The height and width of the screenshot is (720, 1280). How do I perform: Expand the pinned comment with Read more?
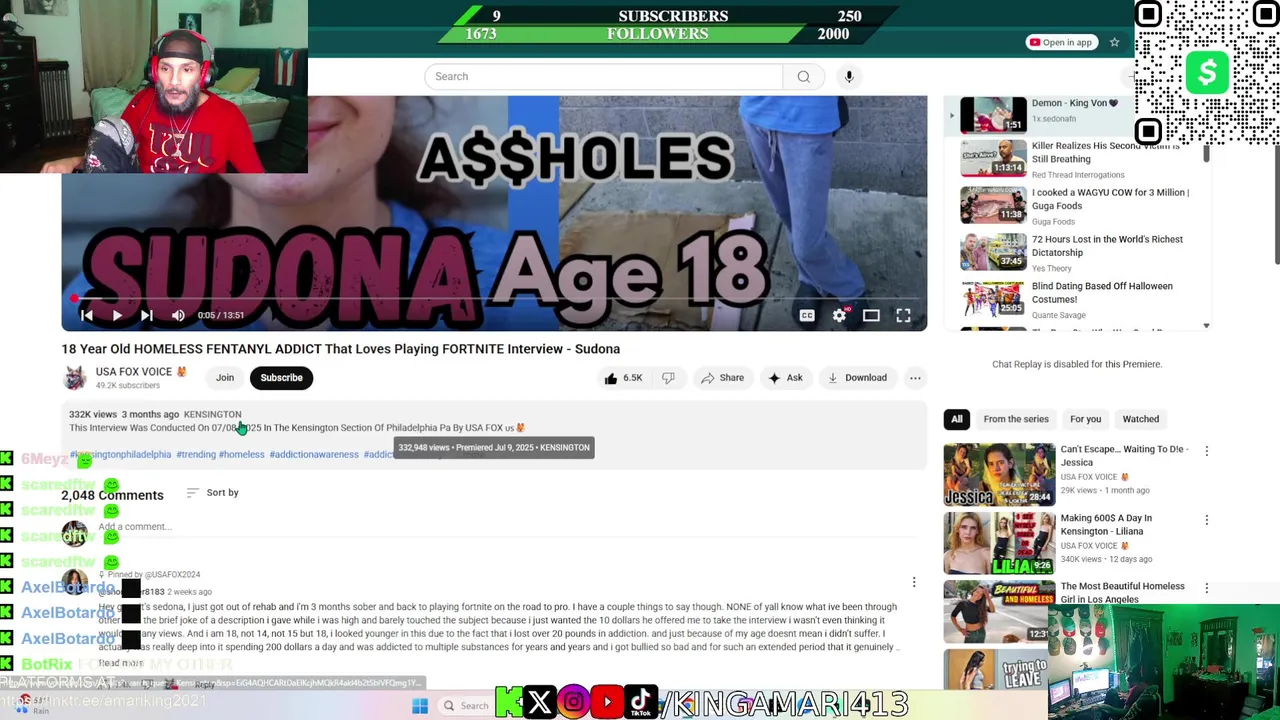[121, 663]
